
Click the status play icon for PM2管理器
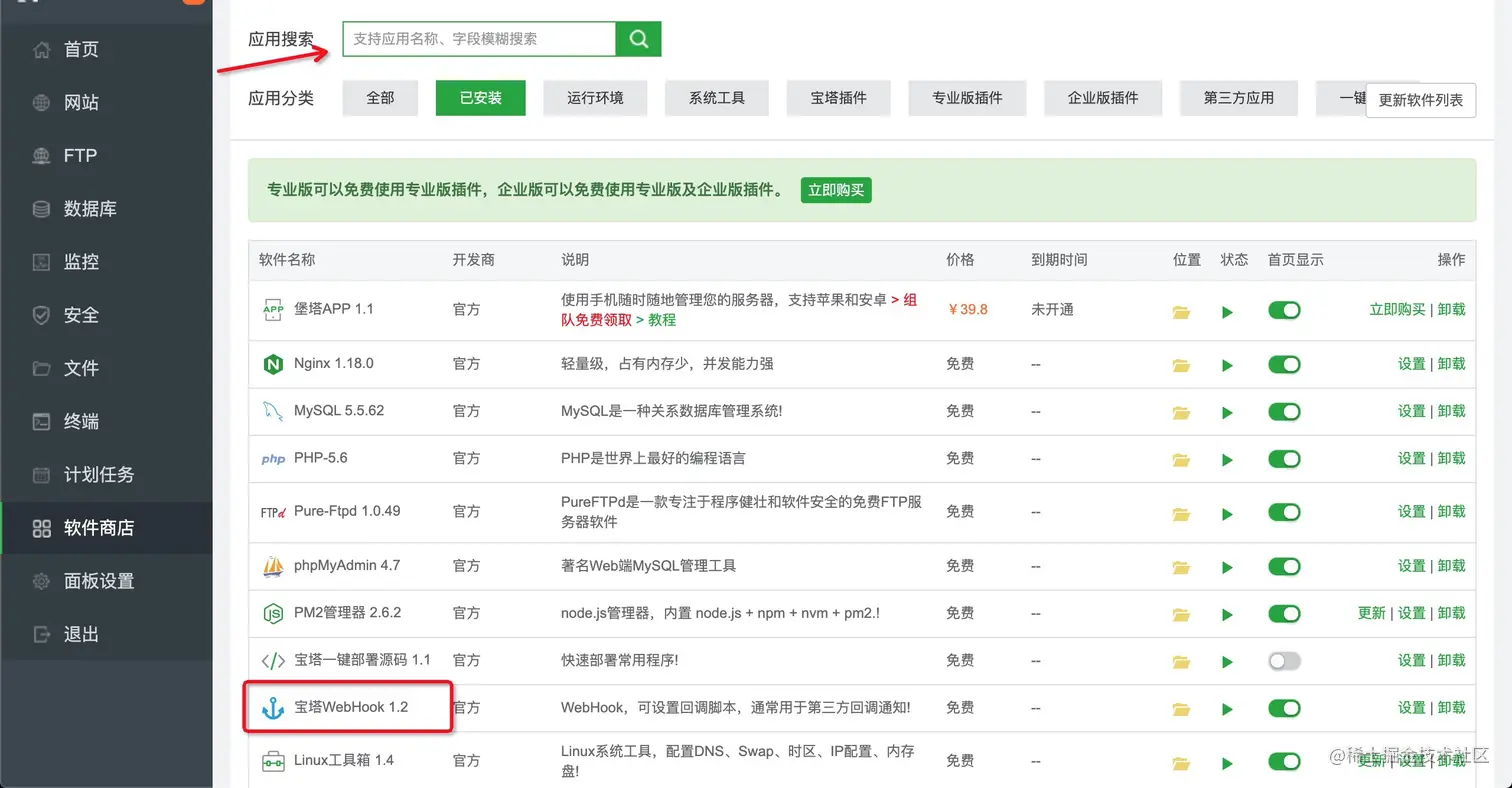tap(1227, 614)
